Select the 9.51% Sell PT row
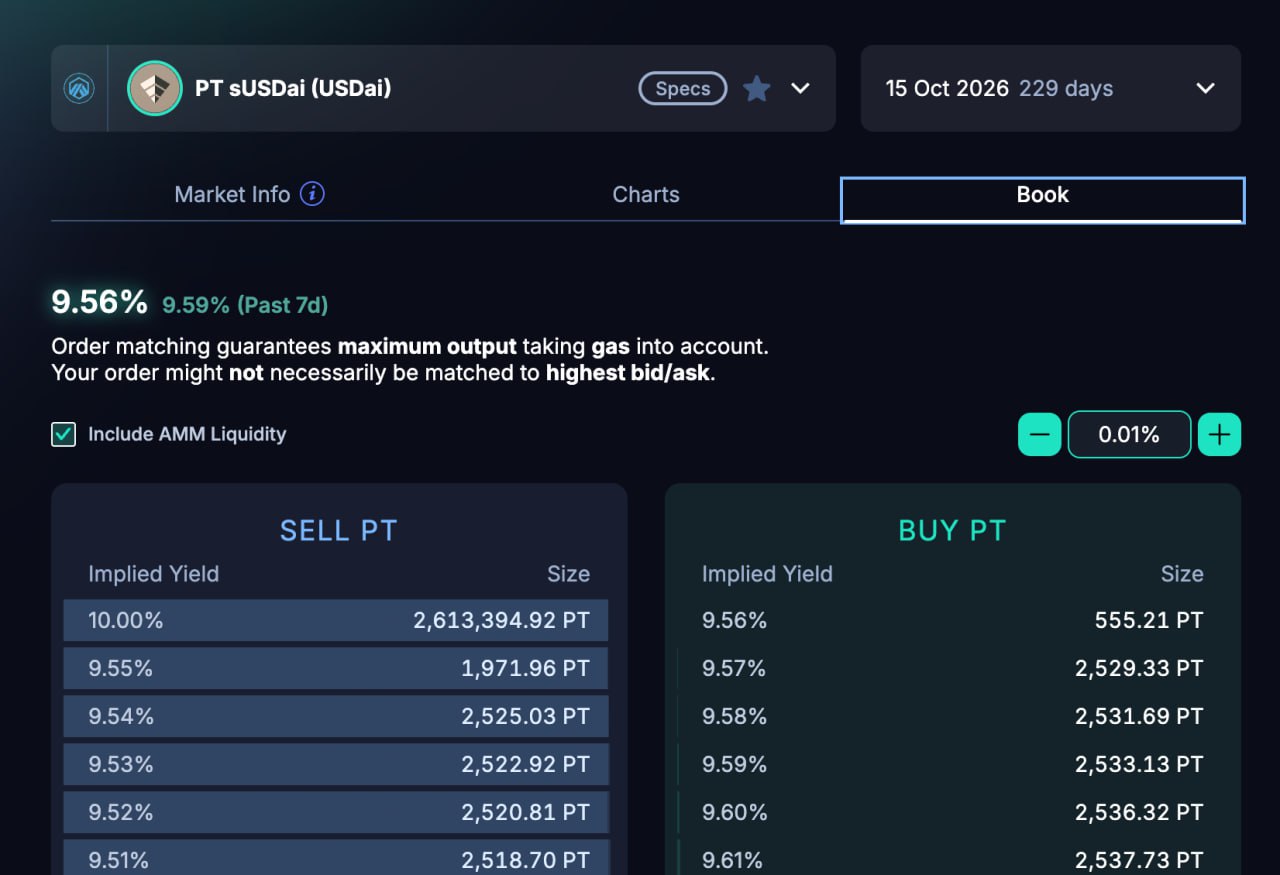Viewport: 1280px width, 875px height. click(x=336, y=858)
